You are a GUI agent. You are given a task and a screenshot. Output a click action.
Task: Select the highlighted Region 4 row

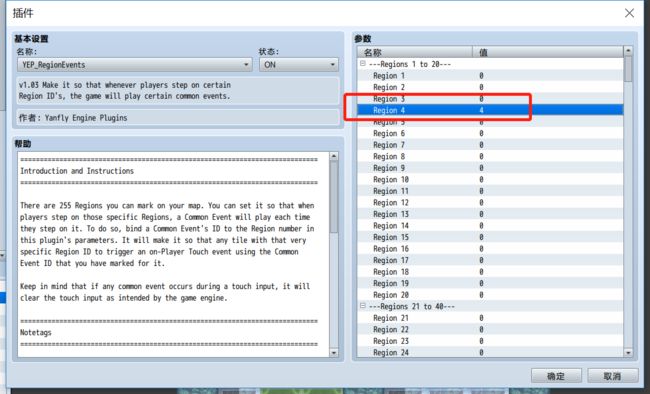490,110
